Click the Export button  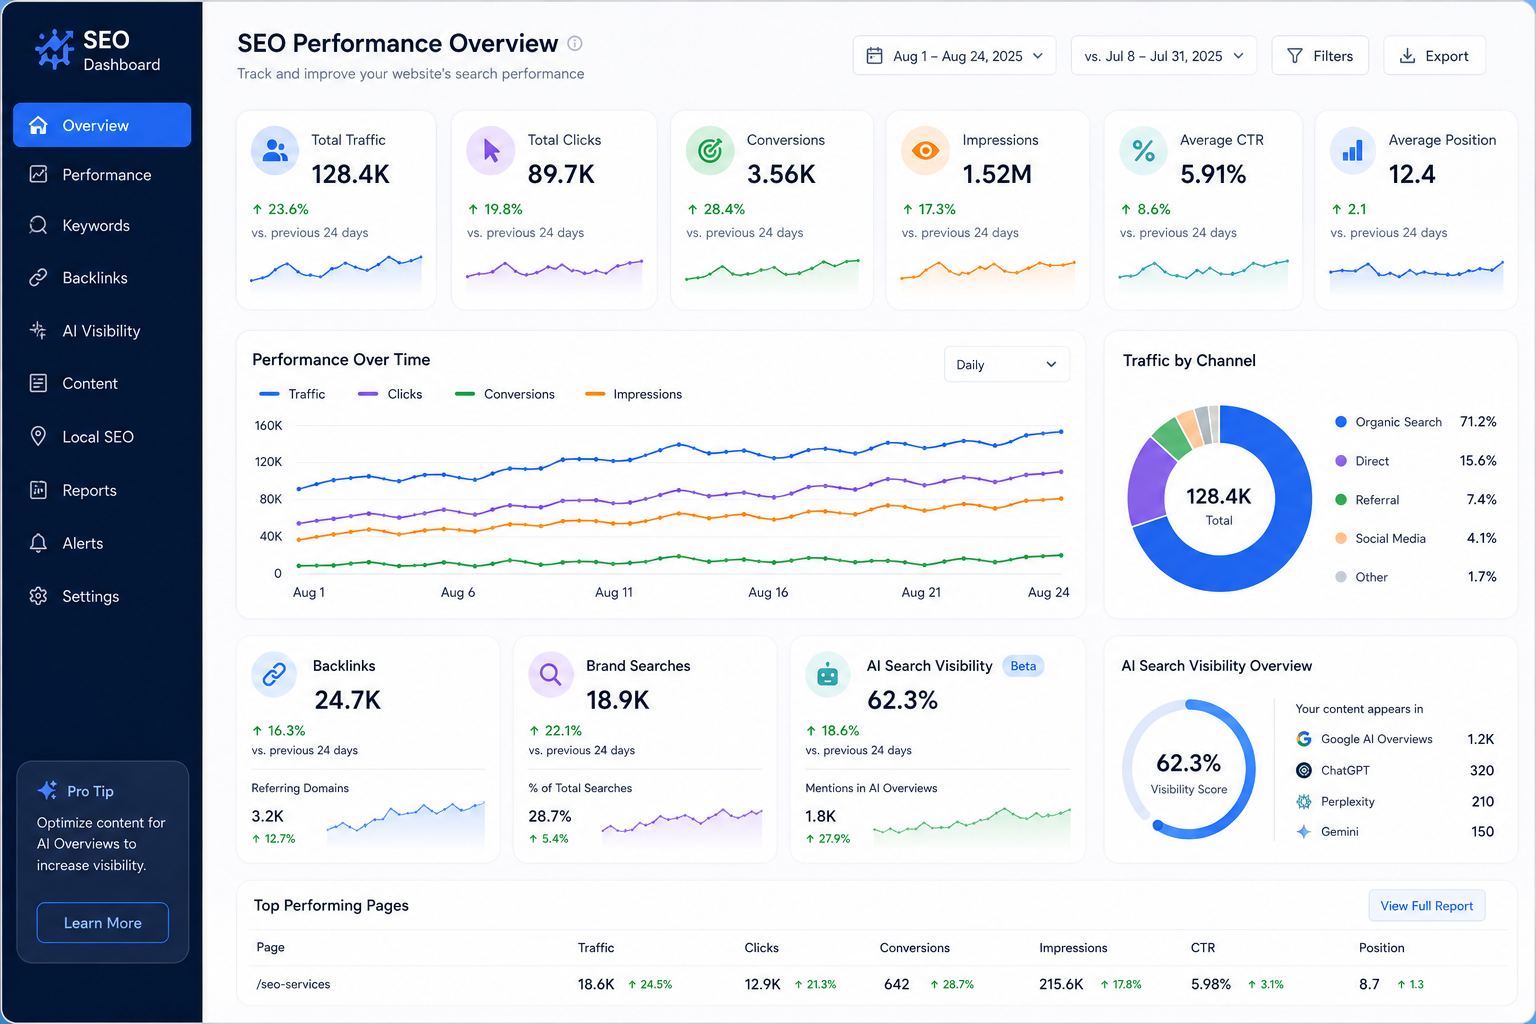pos(1434,56)
